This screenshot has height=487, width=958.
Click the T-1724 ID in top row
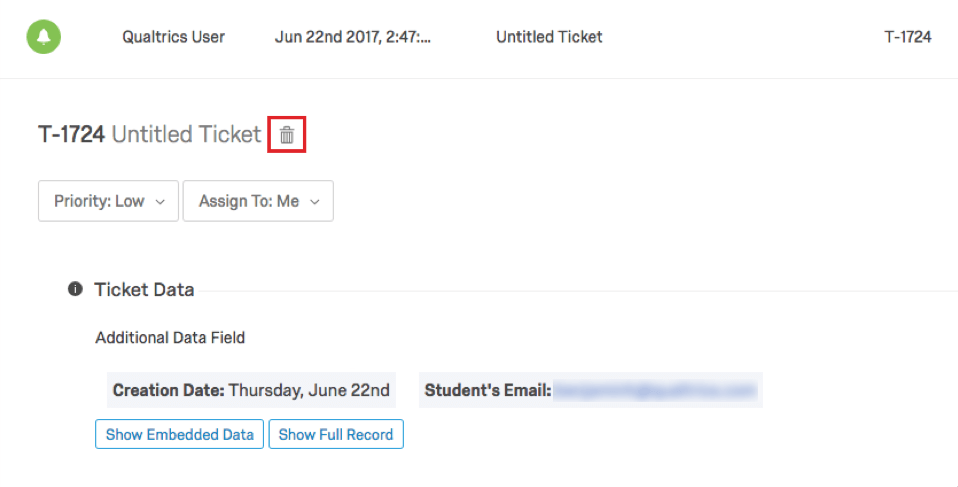point(907,37)
